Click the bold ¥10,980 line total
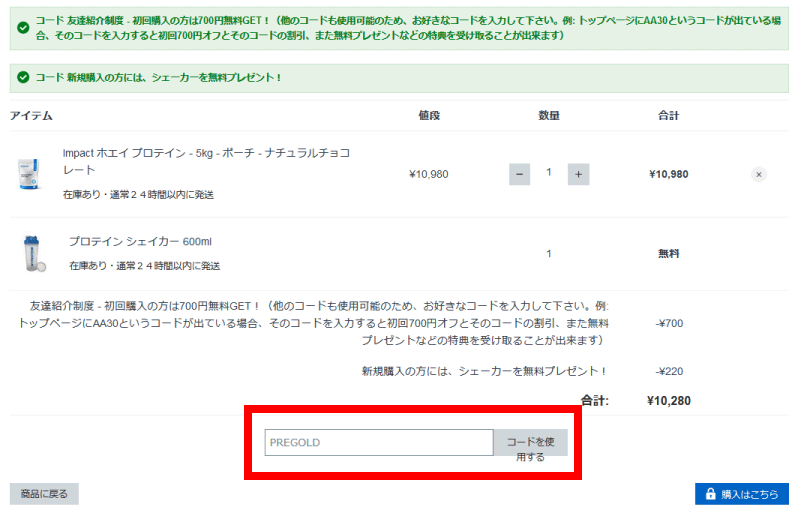Viewport: 799px width, 519px height. pos(669,174)
